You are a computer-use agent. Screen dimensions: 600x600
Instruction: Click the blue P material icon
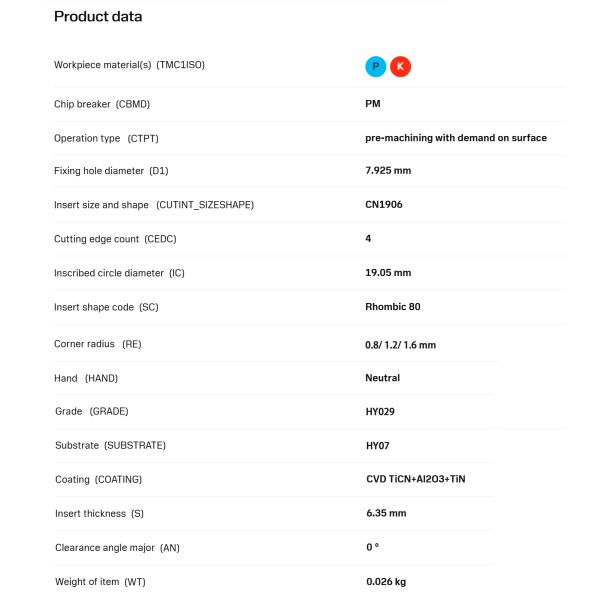[x=375, y=67]
